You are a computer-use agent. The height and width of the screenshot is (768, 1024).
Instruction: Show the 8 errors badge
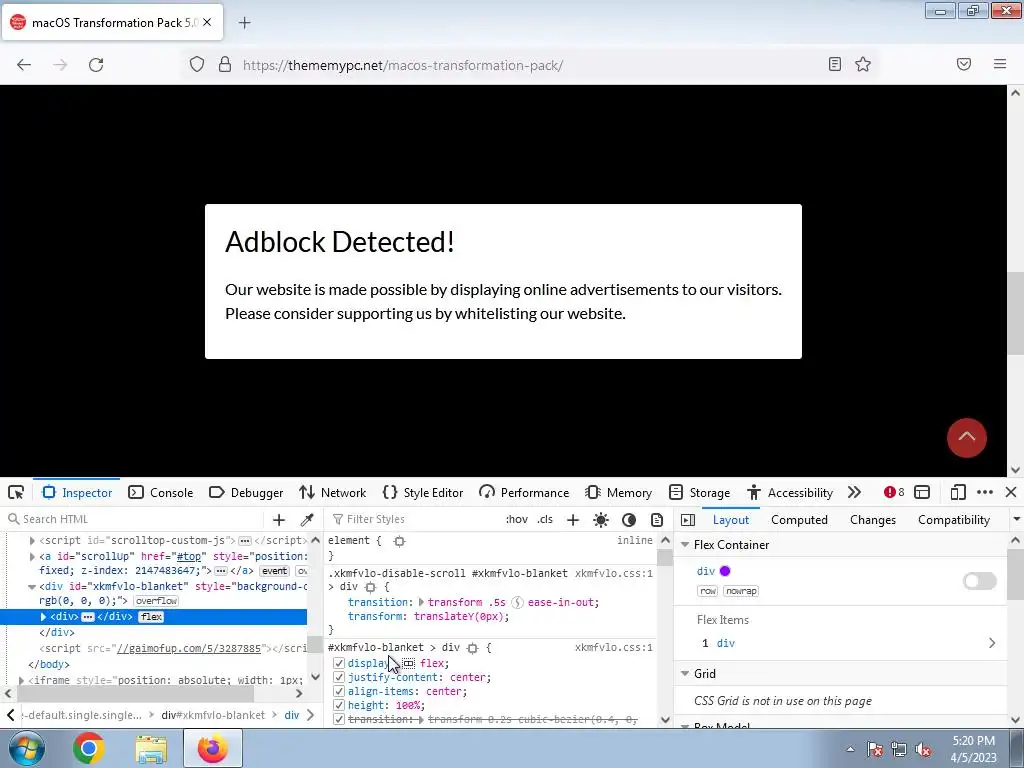point(894,492)
